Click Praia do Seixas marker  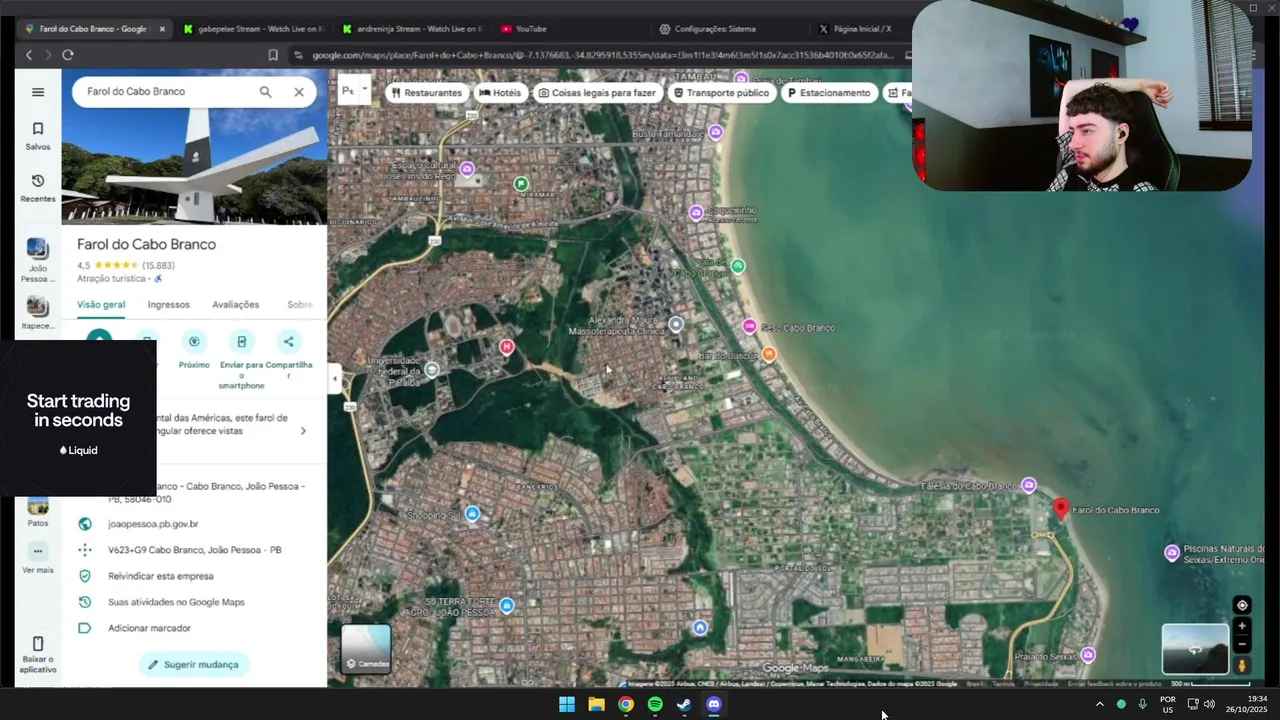pos(1087,655)
